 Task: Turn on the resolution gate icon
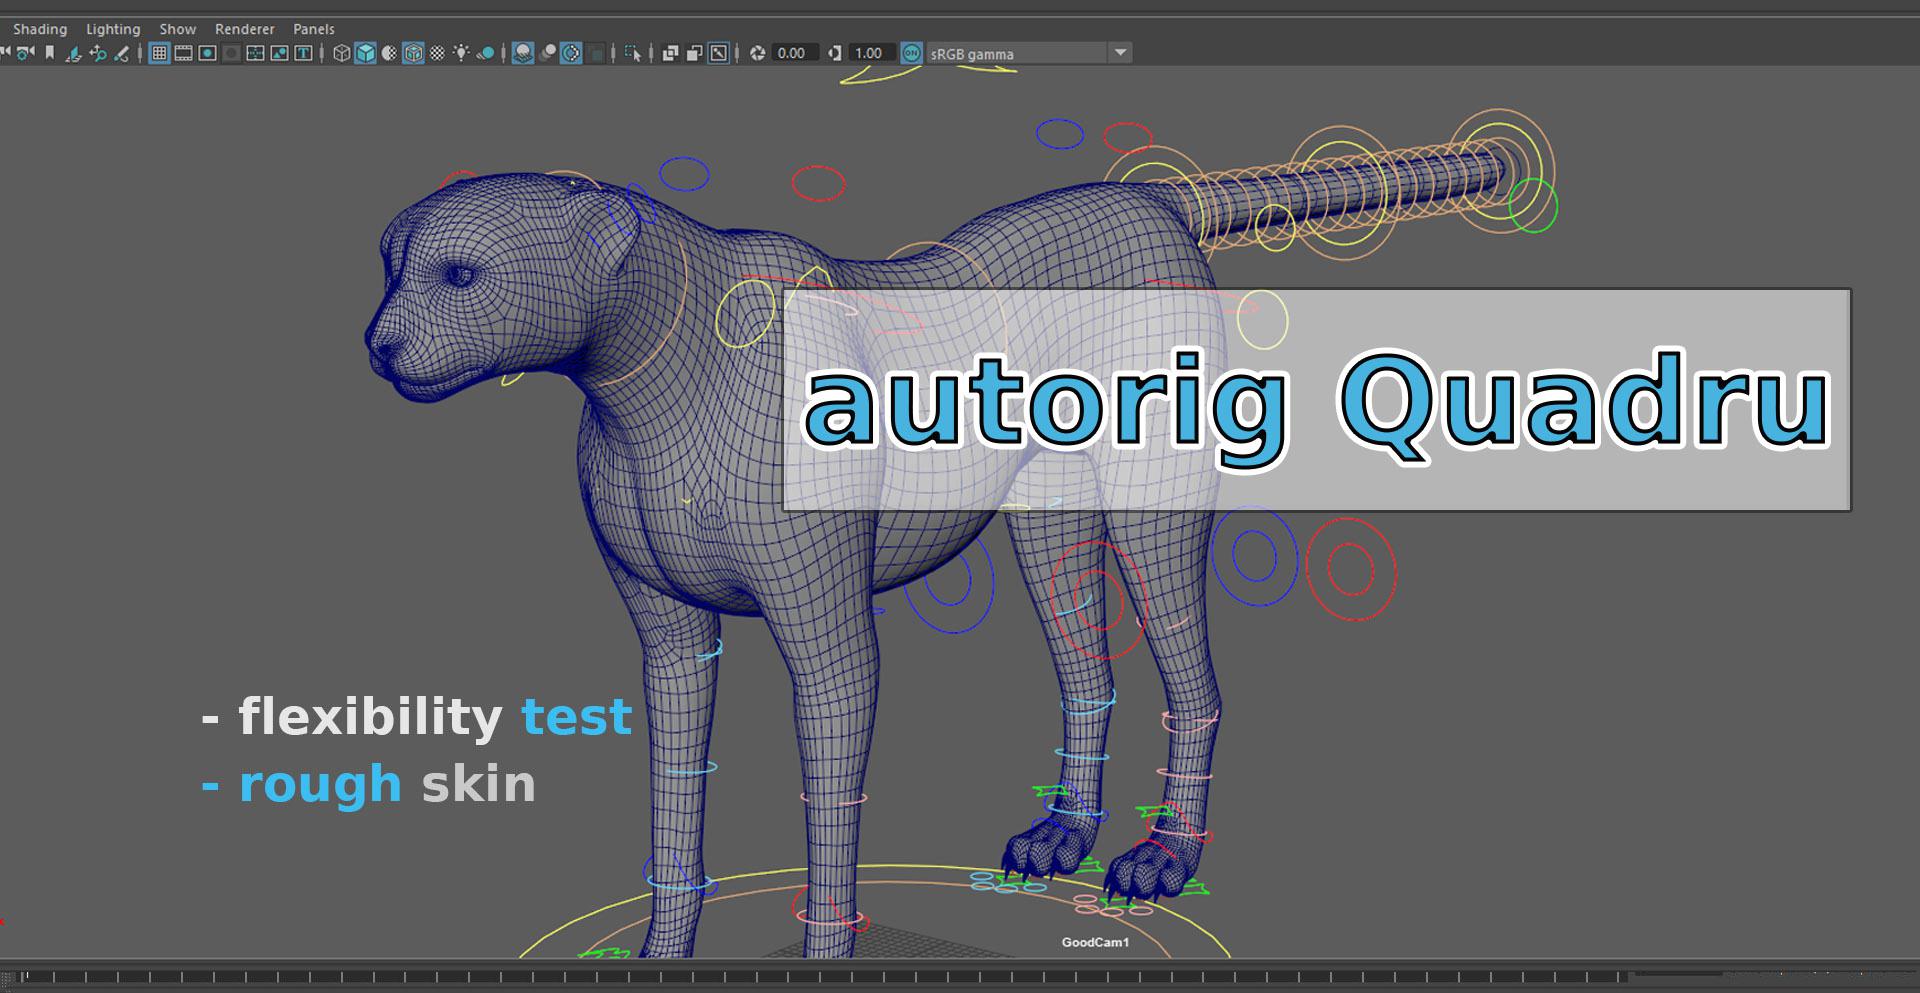point(207,53)
